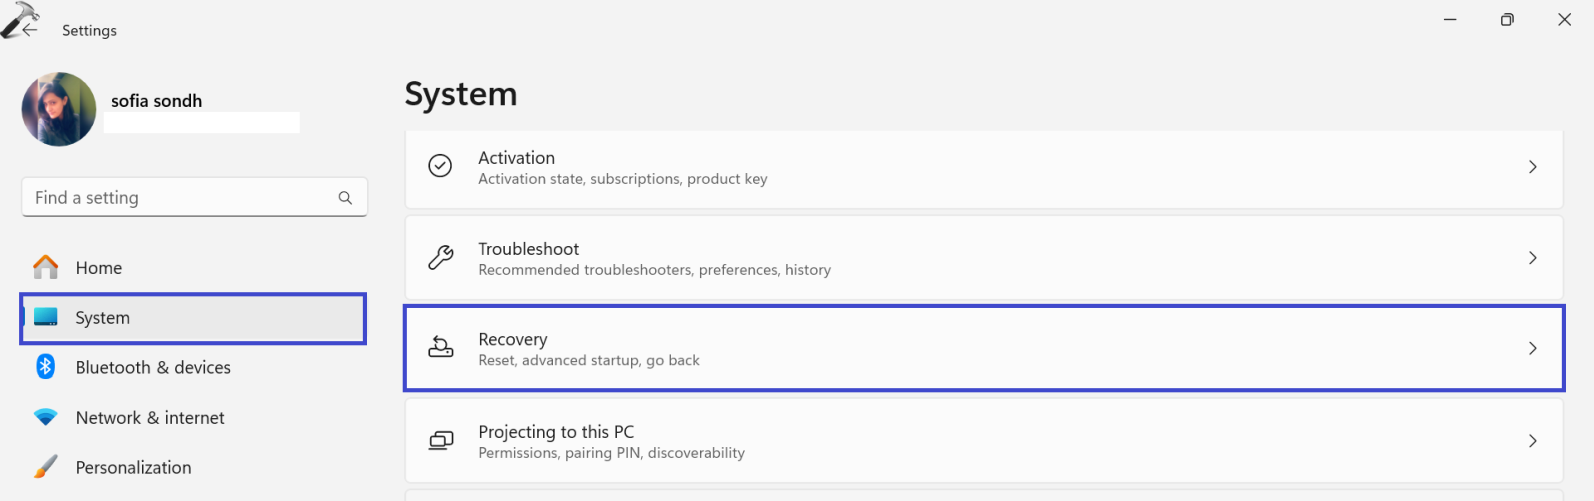Image resolution: width=1594 pixels, height=501 pixels.
Task: Click the Activation checkmark circle icon
Action: (440, 166)
